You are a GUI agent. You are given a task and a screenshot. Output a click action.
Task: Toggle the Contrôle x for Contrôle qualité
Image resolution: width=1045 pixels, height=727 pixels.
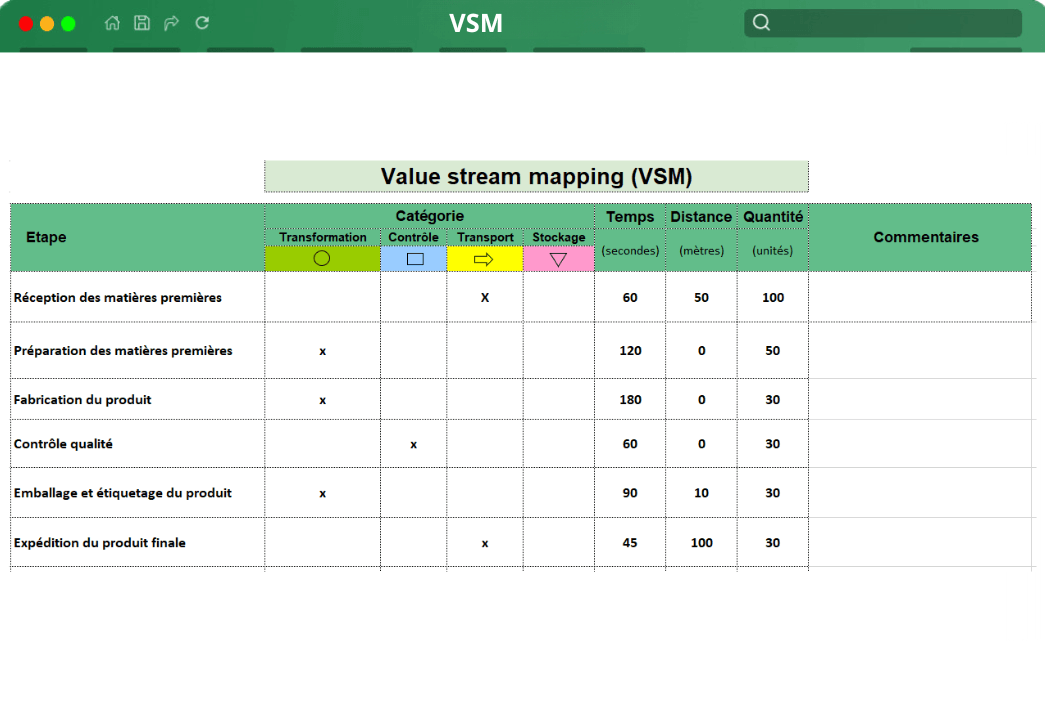[413, 443]
